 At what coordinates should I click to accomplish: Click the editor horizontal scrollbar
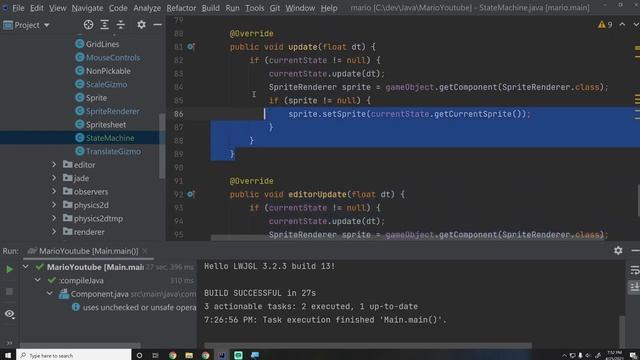click(x=407, y=237)
